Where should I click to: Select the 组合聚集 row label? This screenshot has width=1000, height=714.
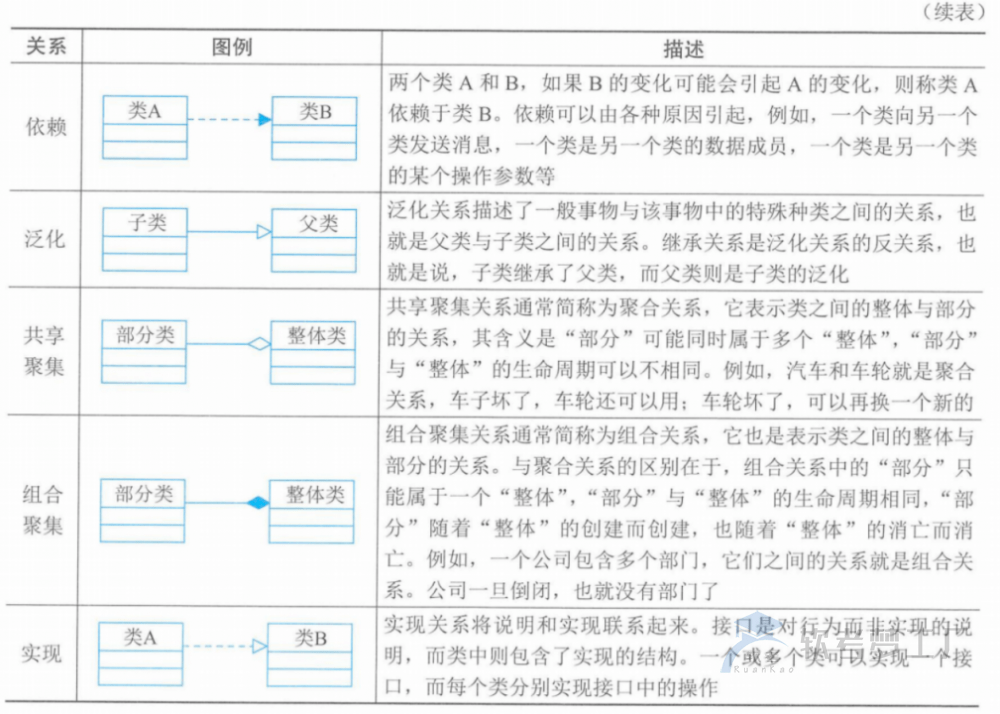click(45, 508)
